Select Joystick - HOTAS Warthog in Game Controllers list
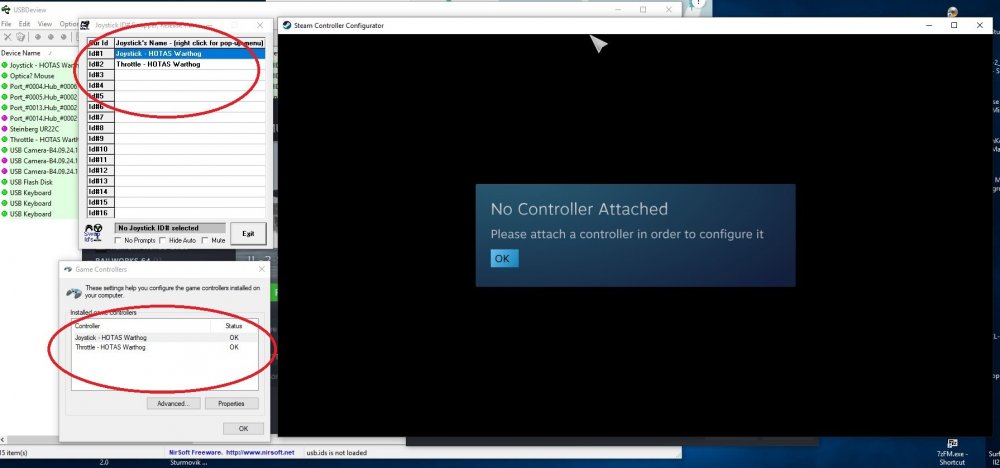 (165, 337)
